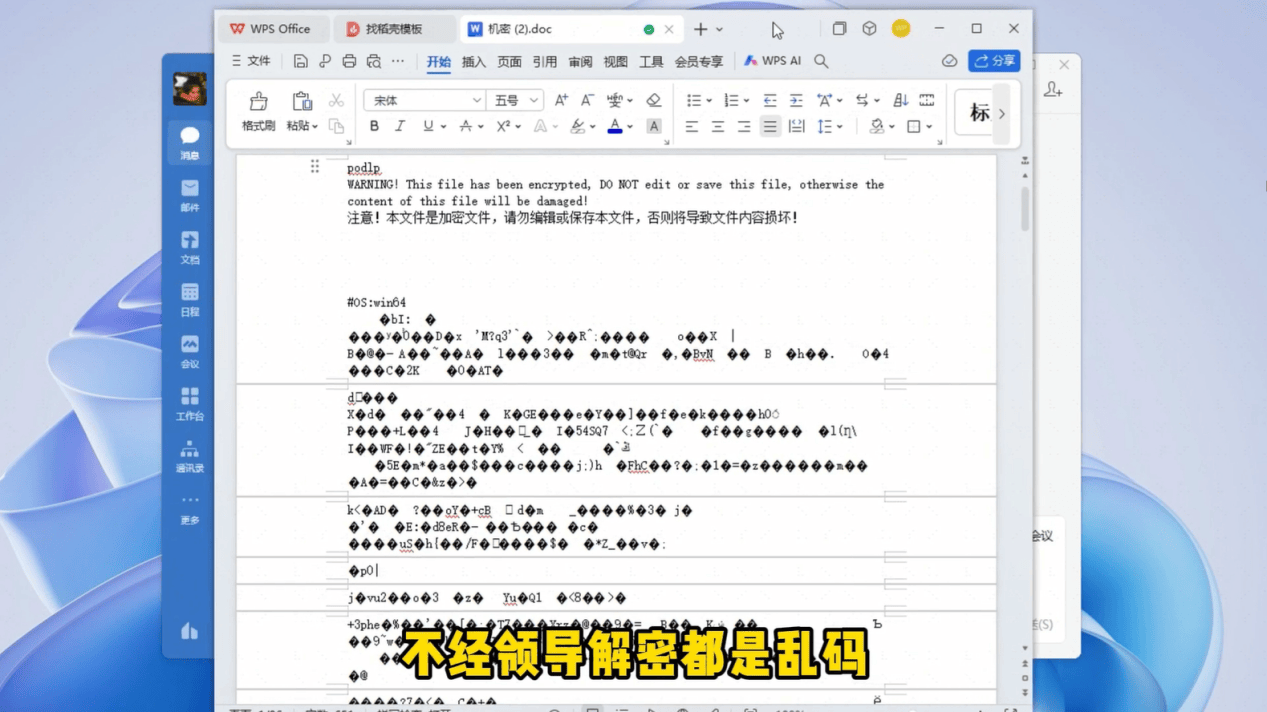Clear formatting with the eraser icon
The height and width of the screenshot is (712, 1267).
654,100
